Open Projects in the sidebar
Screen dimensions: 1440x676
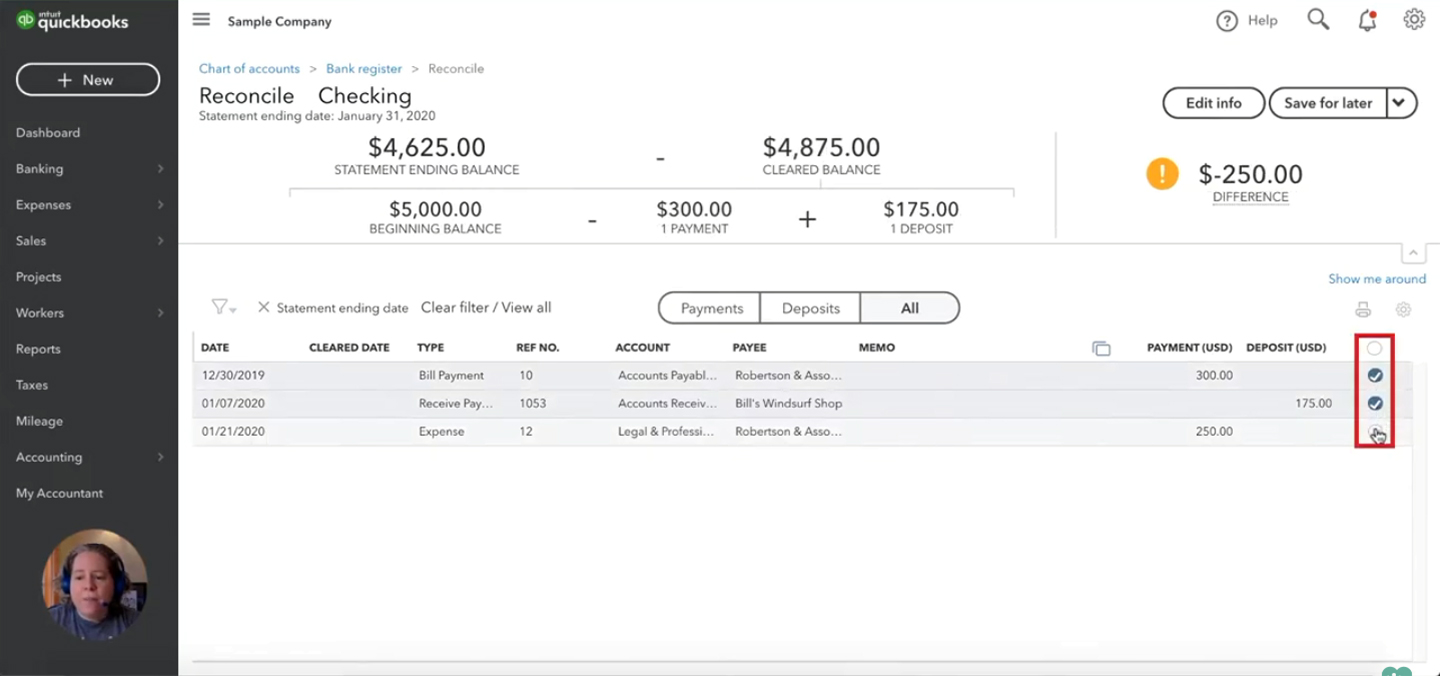pos(38,277)
